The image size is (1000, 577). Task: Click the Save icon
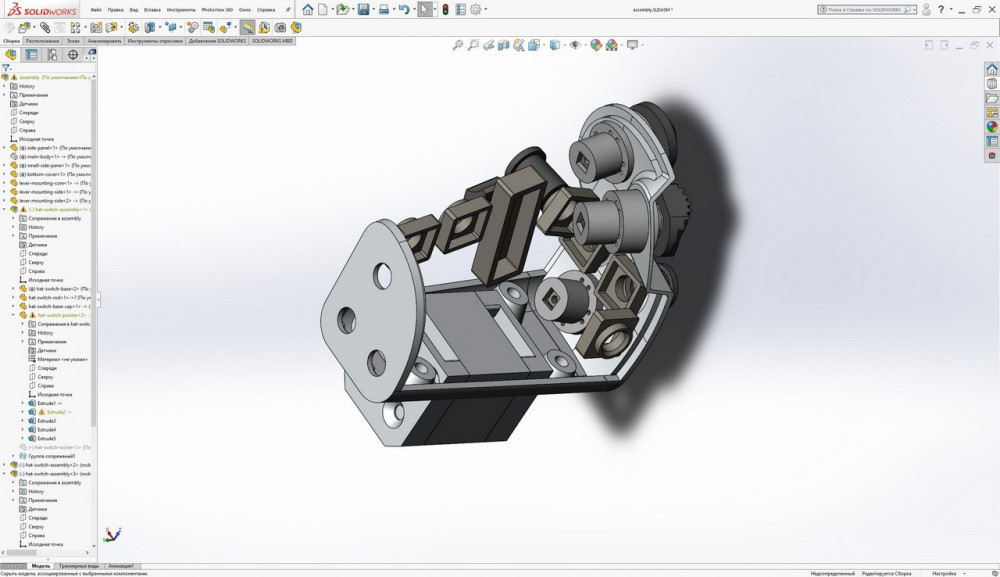click(363, 9)
